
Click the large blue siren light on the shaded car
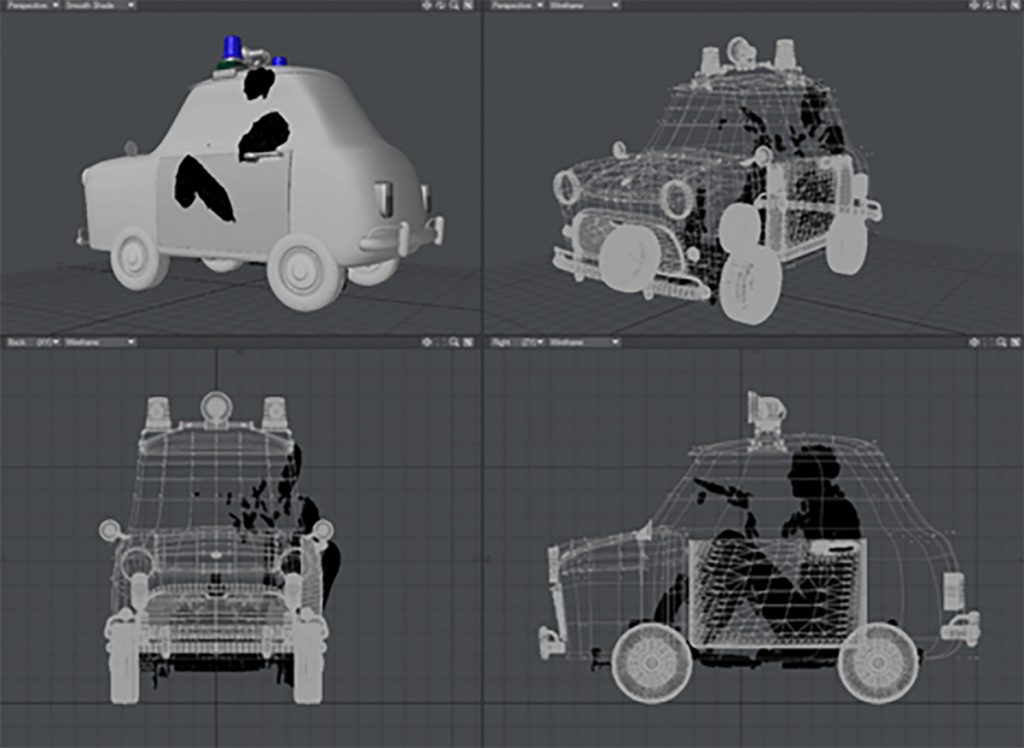(x=232, y=47)
